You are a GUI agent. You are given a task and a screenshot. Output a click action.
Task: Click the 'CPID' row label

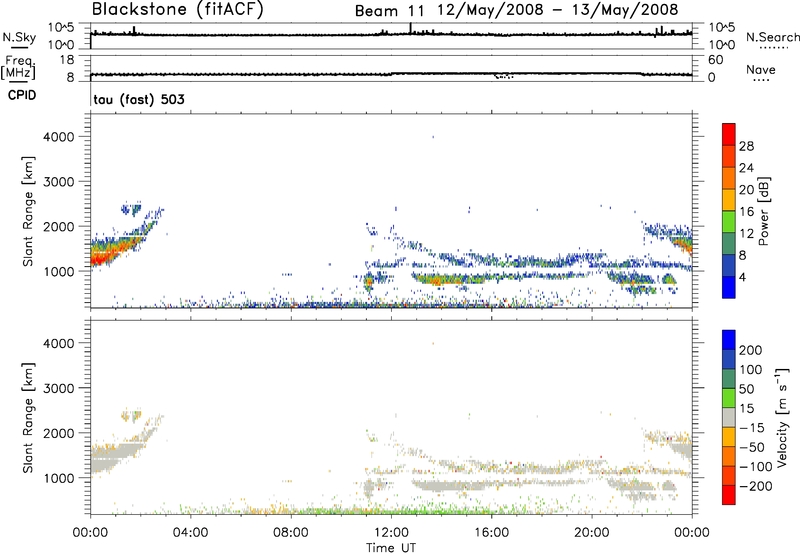point(22,95)
